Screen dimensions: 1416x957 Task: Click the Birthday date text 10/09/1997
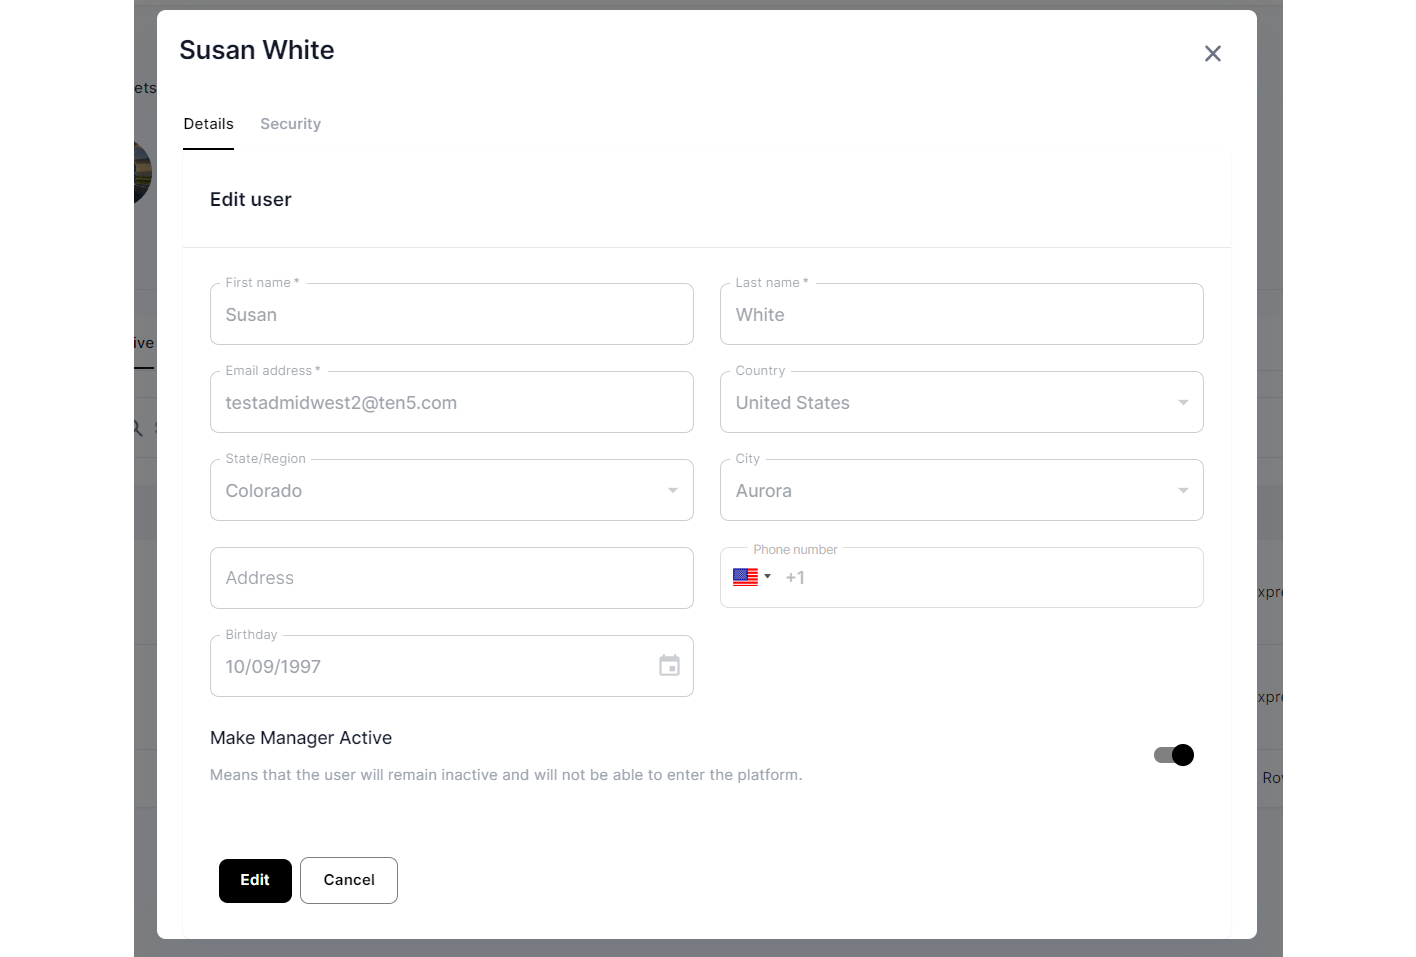(273, 667)
